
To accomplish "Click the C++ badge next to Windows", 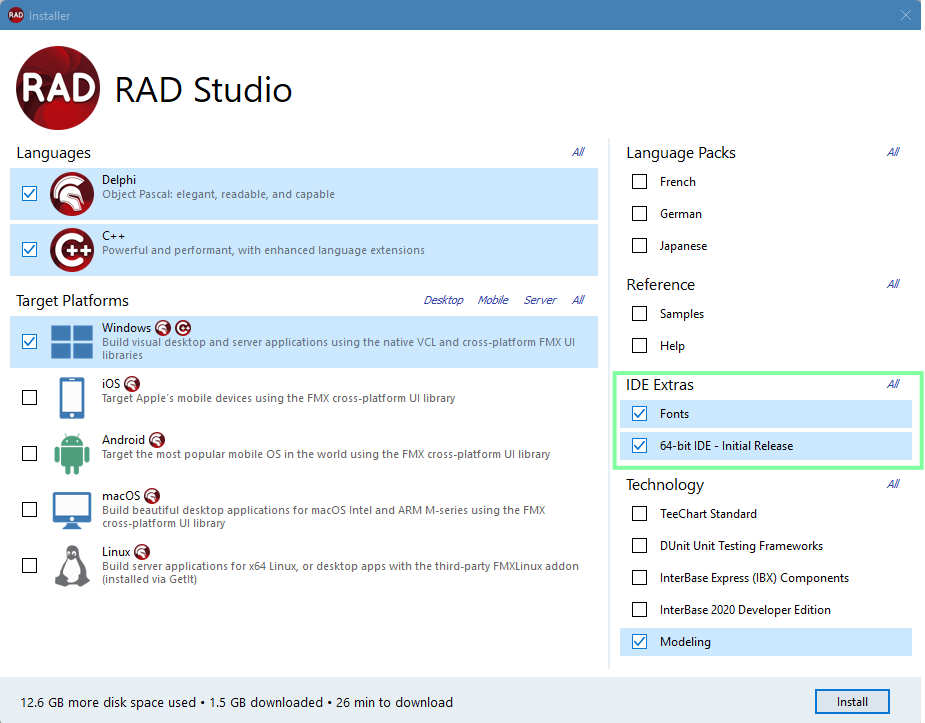I will coord(183,328).
